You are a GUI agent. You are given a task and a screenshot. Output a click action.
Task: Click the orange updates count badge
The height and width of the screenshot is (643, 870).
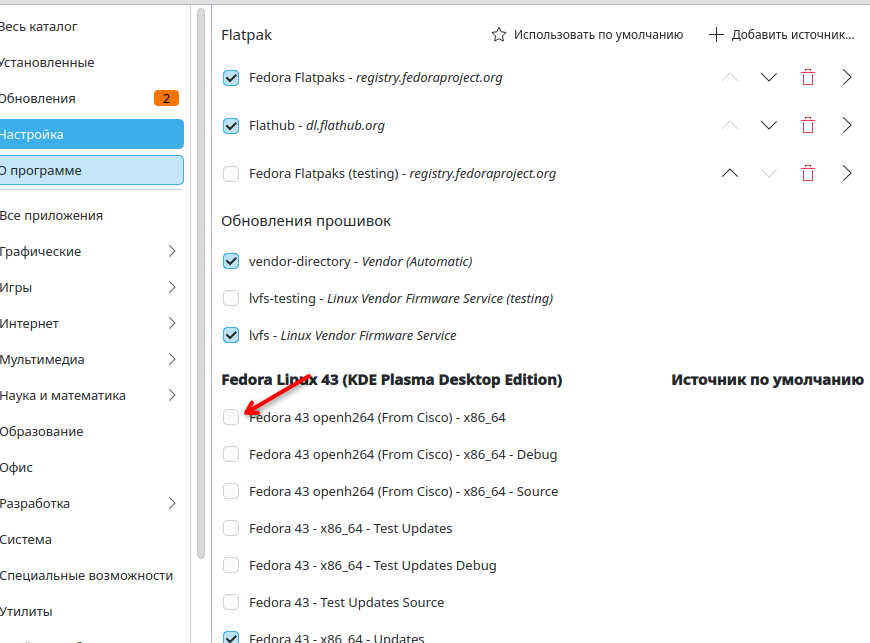click(x=166, y=99)
